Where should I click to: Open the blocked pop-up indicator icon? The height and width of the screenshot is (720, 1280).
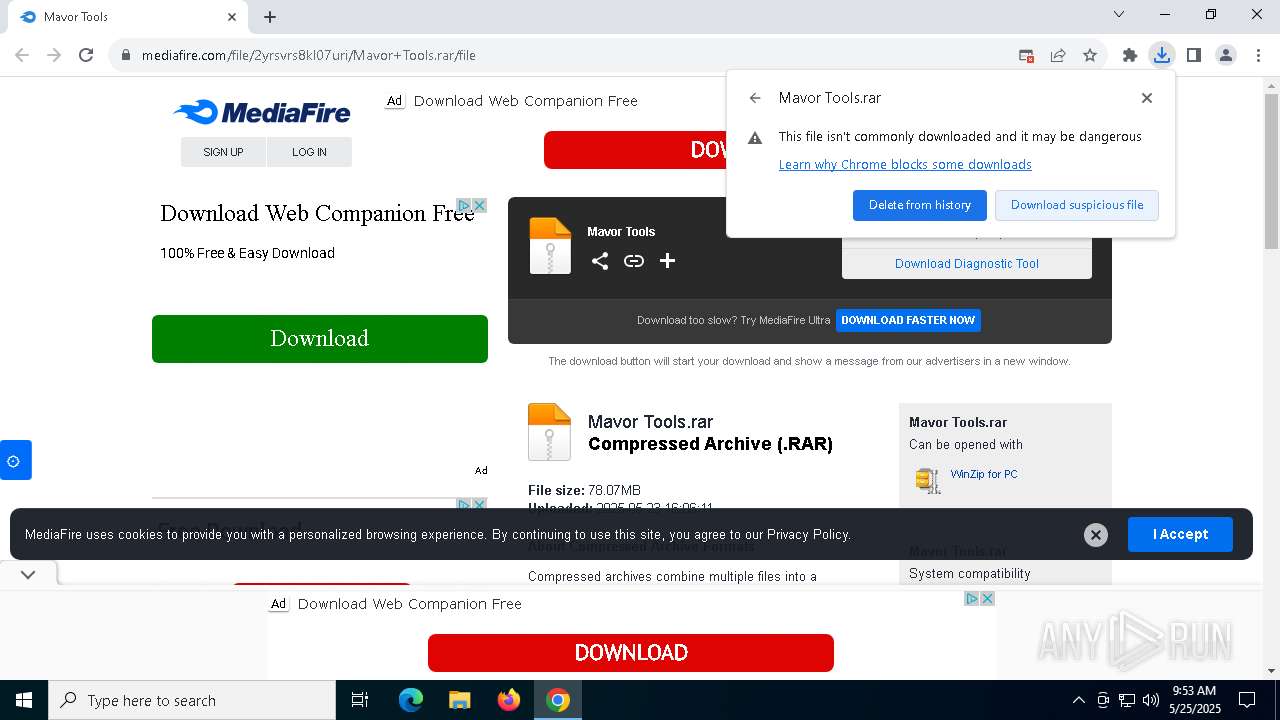click(1026, 55)
